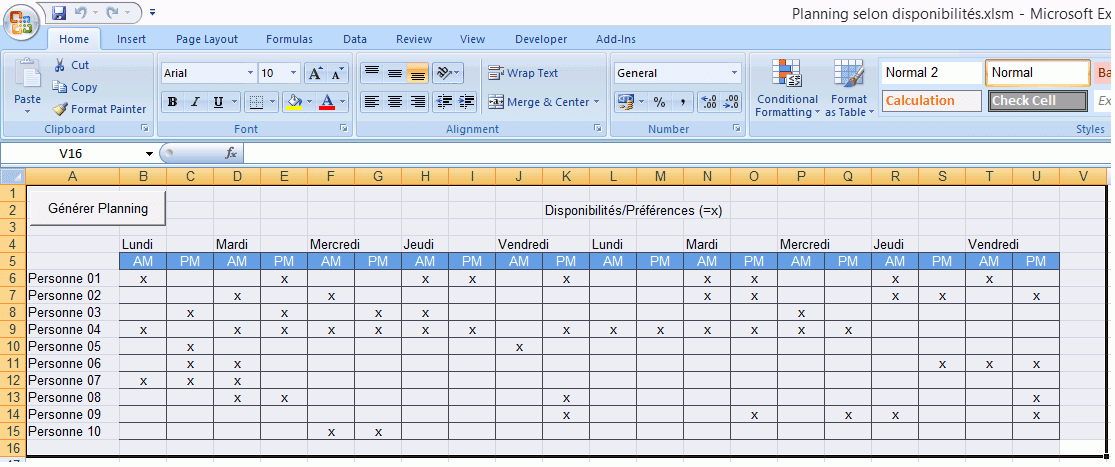The width and height of the screenshot is (1115, 467).
Task: Click the Insert Function fx icon
Action: [231, 153]
